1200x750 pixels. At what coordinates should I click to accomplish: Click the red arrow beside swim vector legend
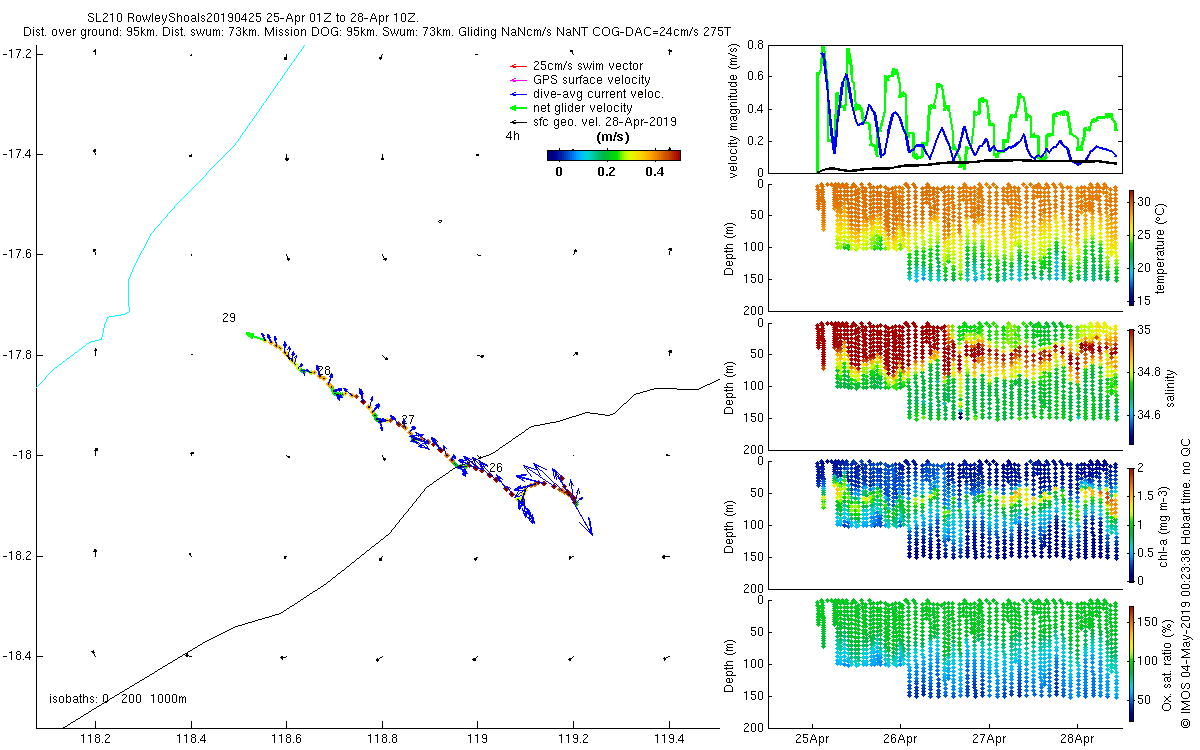517,66
